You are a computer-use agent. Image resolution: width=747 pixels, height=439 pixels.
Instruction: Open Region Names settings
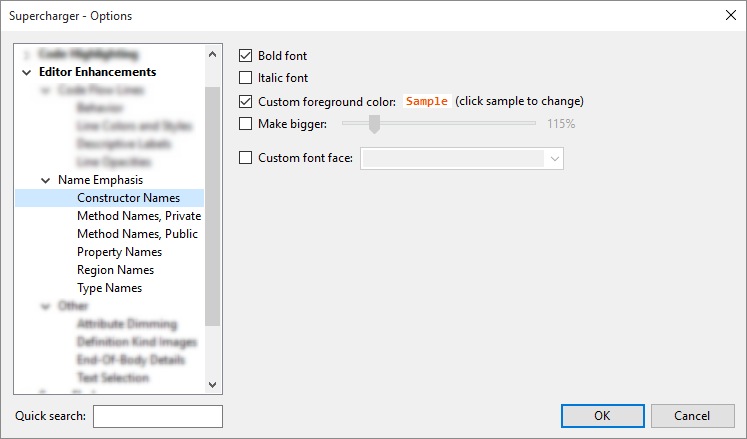click(x=115, y=270)
